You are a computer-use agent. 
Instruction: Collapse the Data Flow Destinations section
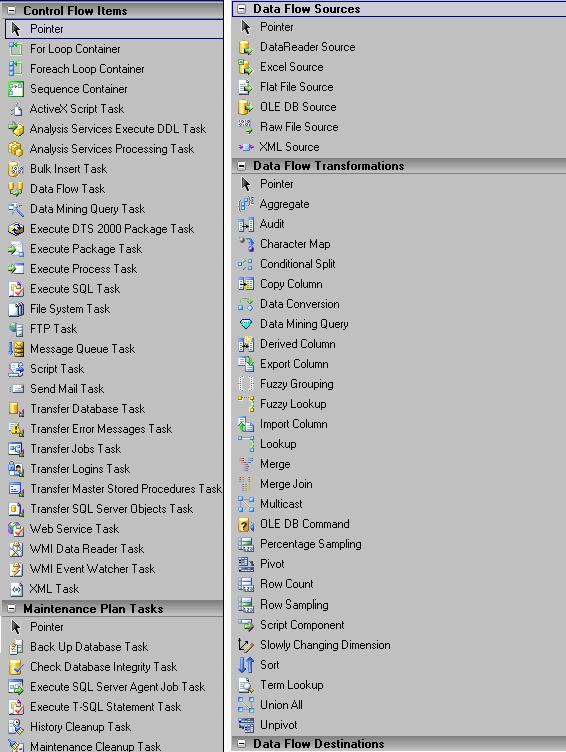click(x=242, y=744)
